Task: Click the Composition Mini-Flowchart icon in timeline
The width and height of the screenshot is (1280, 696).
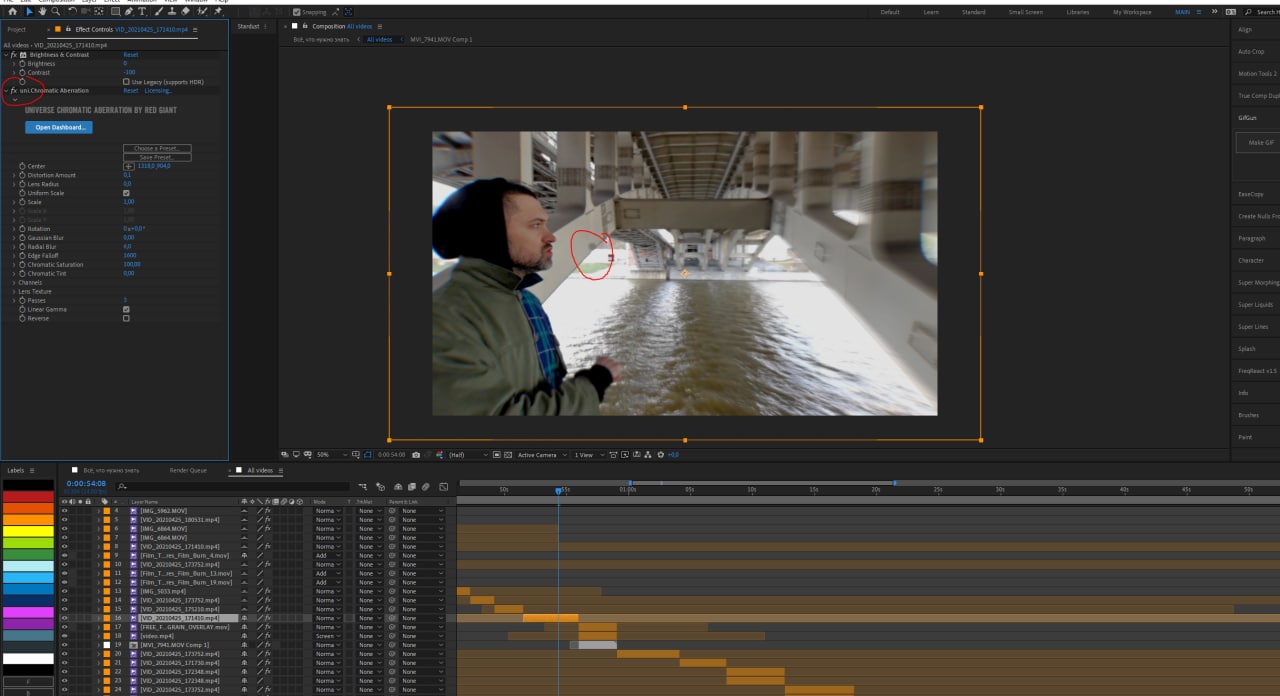Action: [x=363, y=486]
